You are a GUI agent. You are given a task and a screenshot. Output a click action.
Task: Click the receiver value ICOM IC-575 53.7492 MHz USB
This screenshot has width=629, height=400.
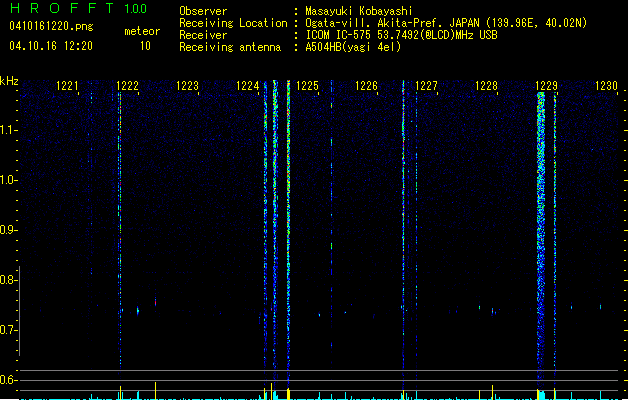point(401,35)
